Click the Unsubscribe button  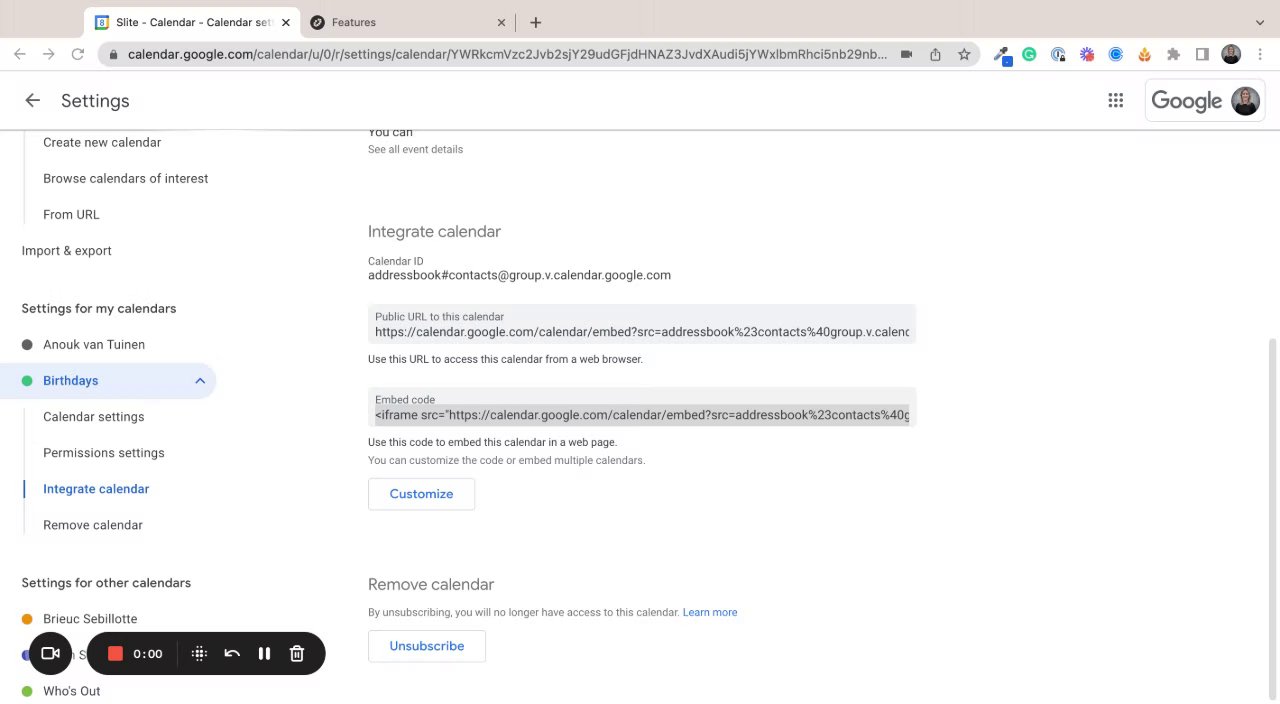tap(427, 646)
